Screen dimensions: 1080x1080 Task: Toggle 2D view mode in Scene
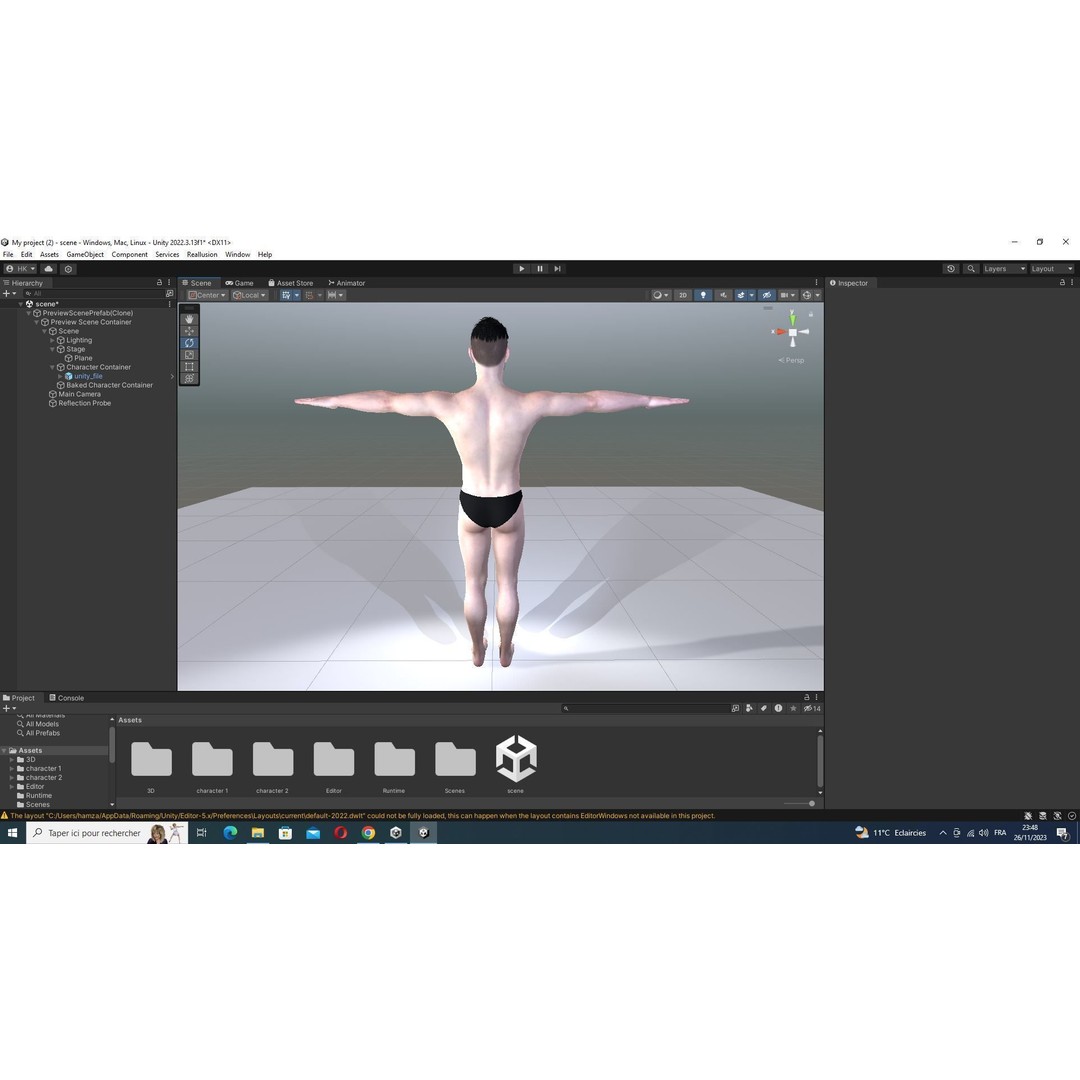(x=683, y=295)
